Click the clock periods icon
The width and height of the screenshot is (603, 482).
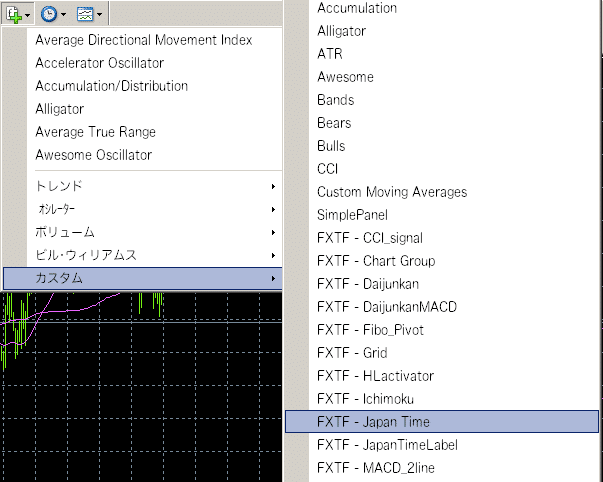point(49,14)
